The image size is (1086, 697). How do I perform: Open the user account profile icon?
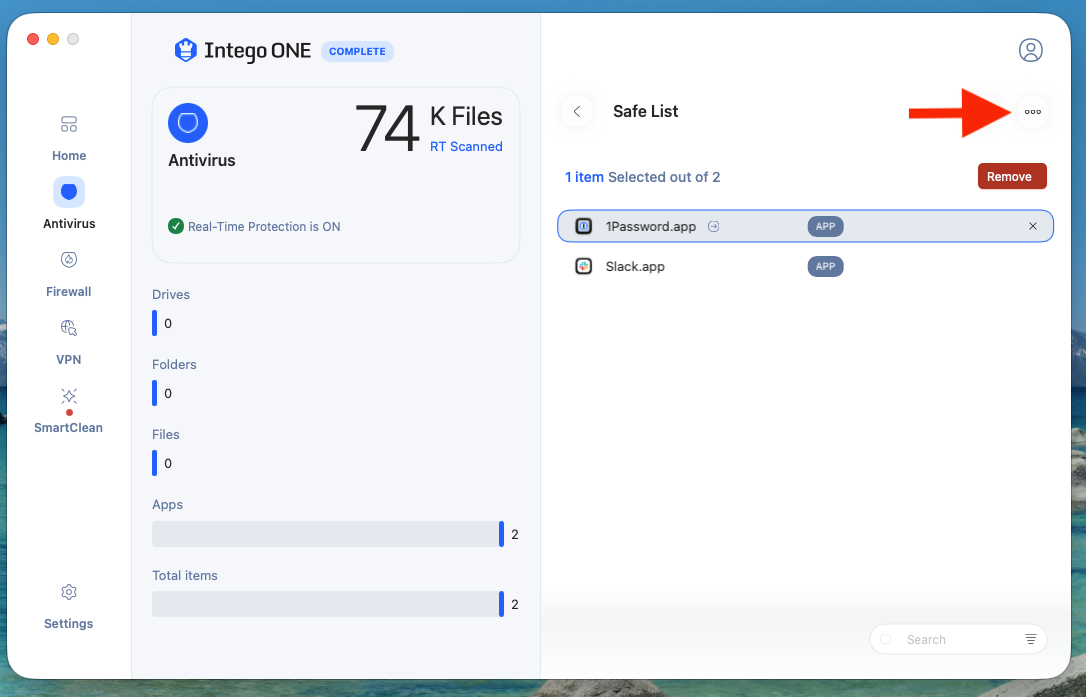[1031, 50]
